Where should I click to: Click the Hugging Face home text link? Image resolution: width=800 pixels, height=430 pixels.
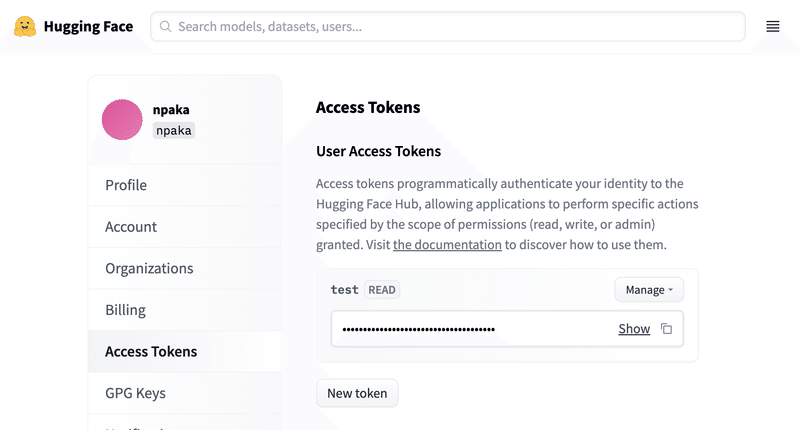[x=88, y=27]
